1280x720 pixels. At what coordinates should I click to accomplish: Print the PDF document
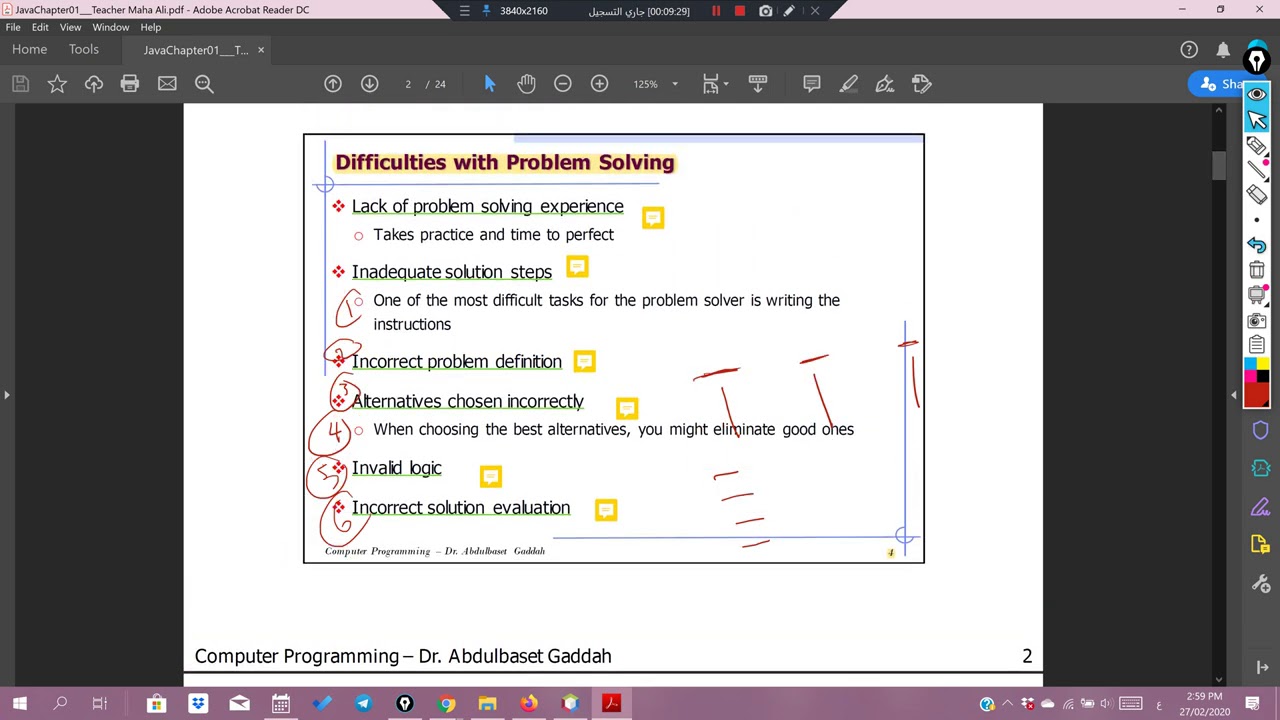point(130,84)
